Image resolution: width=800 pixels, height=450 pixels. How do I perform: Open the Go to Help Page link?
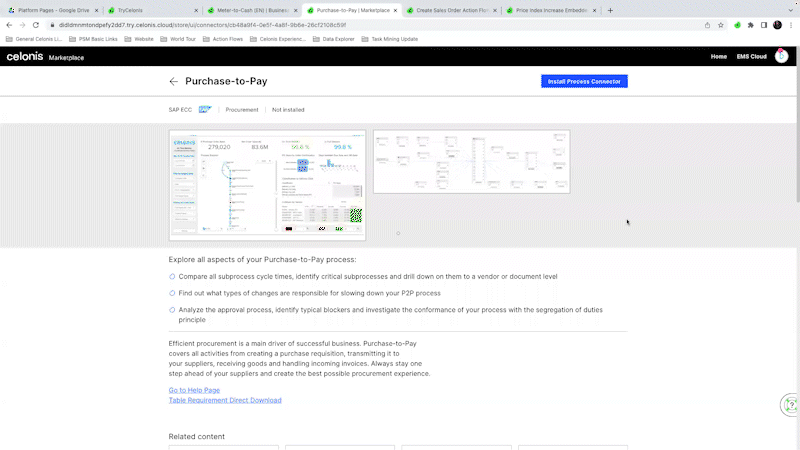194,390
